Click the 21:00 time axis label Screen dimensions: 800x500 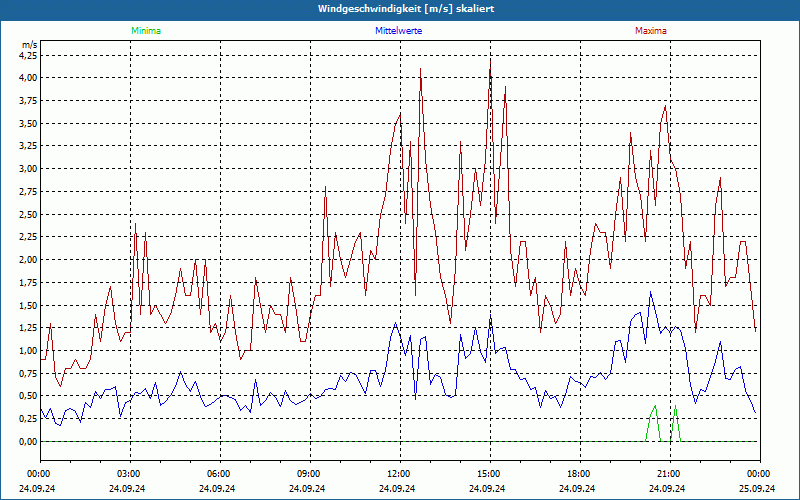tap(669, 474)
